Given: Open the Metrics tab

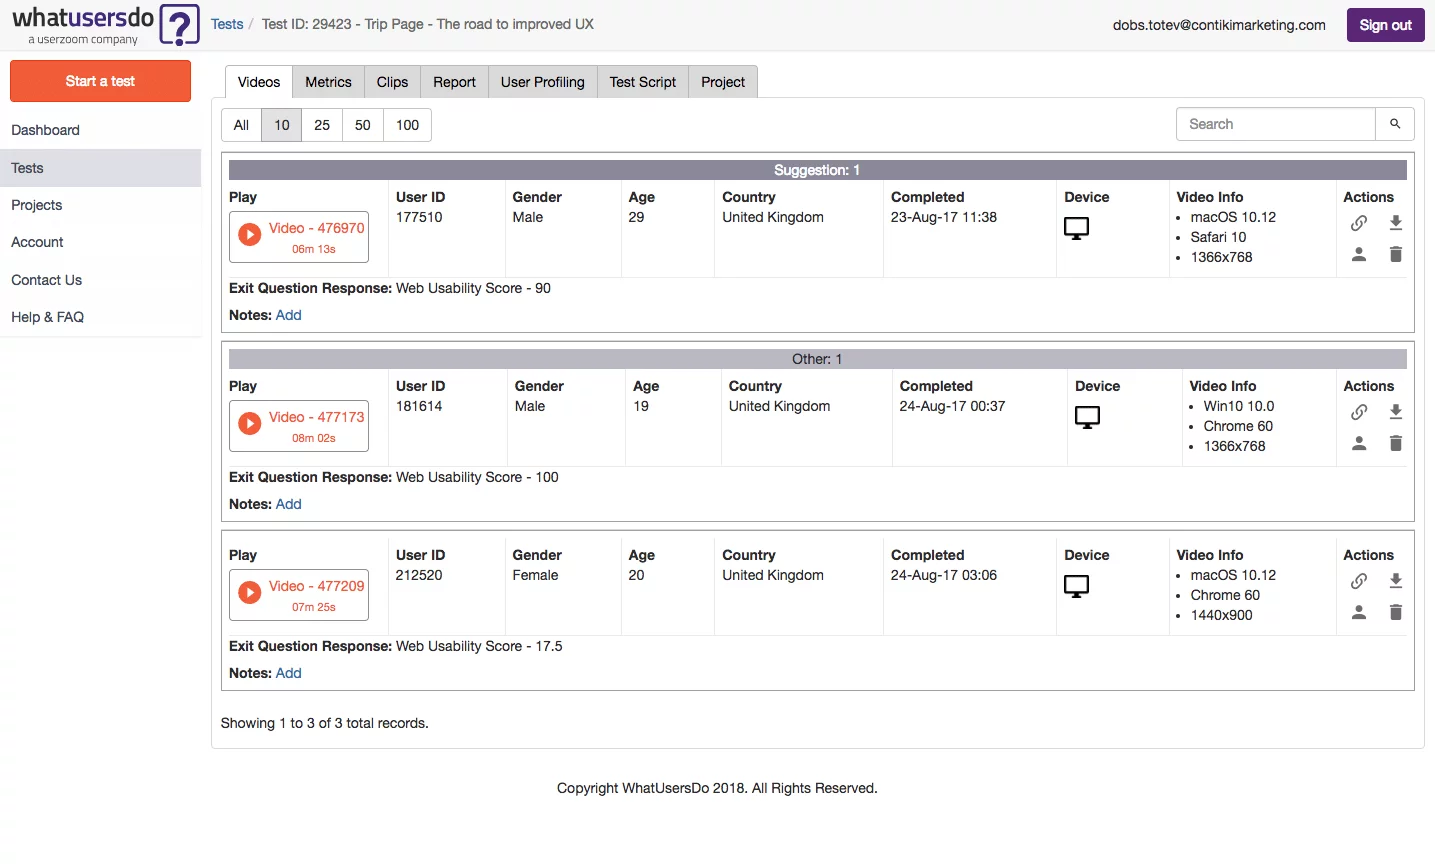Looking at the screenshot, I should coord(328,82).
